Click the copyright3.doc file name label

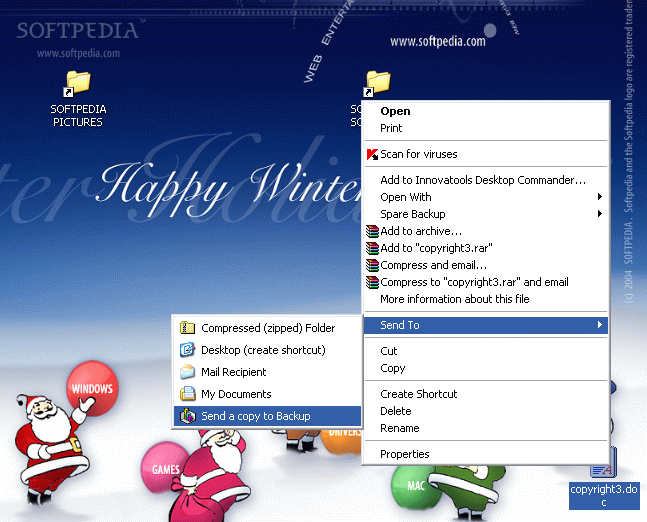pos(604,496)
